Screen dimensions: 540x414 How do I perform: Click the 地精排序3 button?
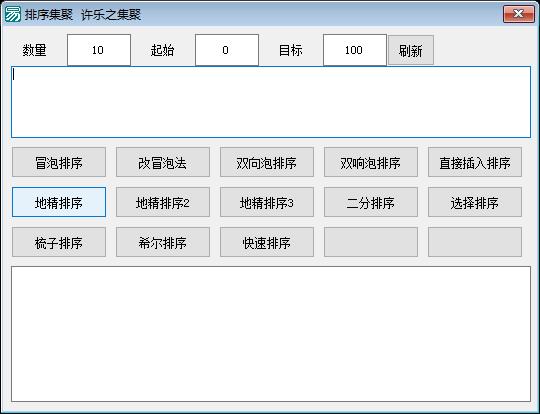(x=267, y=202)
